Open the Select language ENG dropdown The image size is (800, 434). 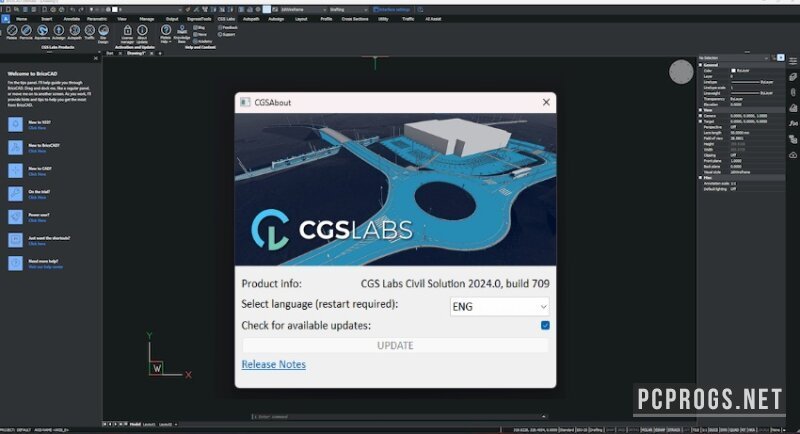click(499, 307)
